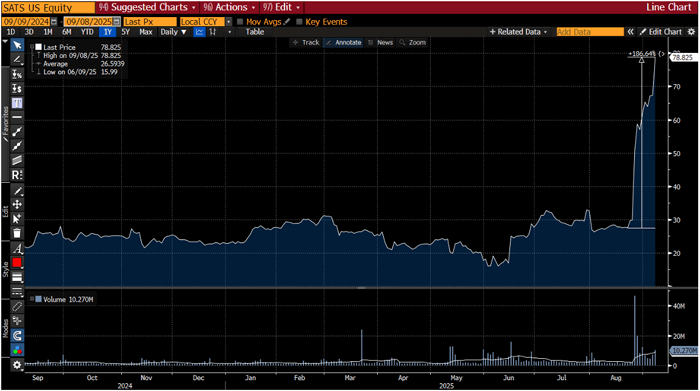Image resolution: width=700 pixels, height=391 pixels.
Task: Select the 5Y range tab
Action: pyautogui.click(x=126, y=32)
